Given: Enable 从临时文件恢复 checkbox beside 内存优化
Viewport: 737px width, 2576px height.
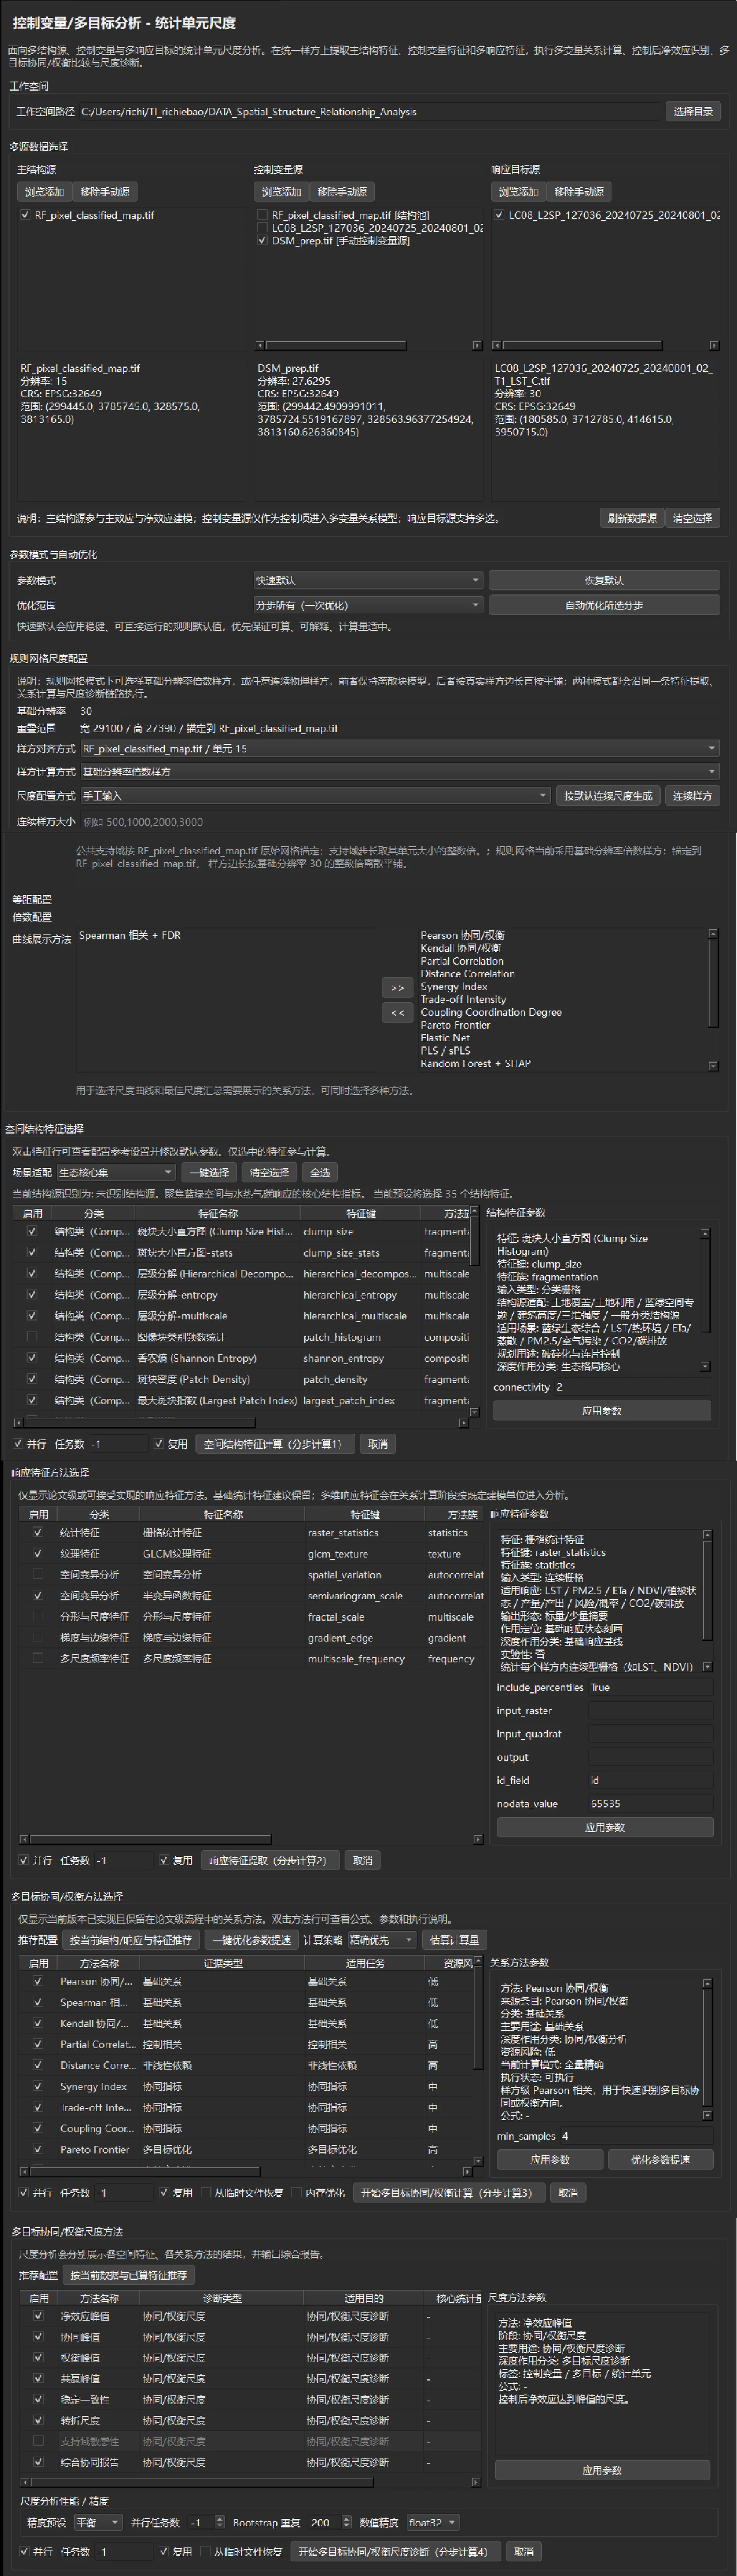Looking at the screenshot, I should pyautogui.click(x=206, y=2193).
